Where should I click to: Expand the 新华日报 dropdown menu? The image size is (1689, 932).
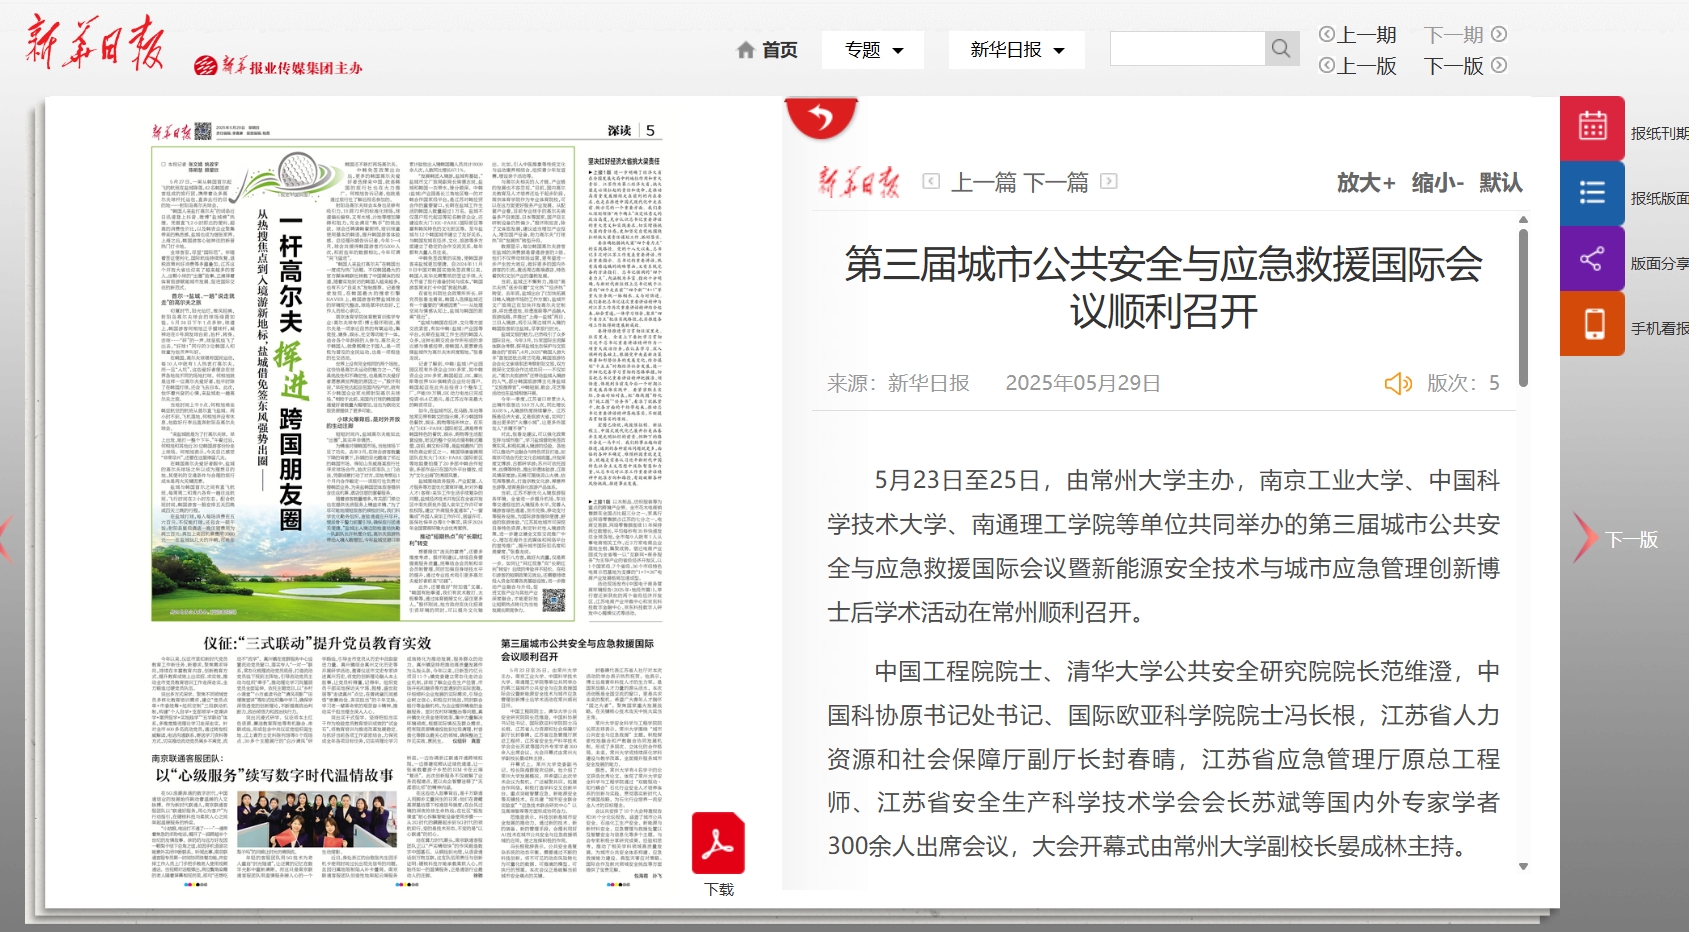[1016, 50]
